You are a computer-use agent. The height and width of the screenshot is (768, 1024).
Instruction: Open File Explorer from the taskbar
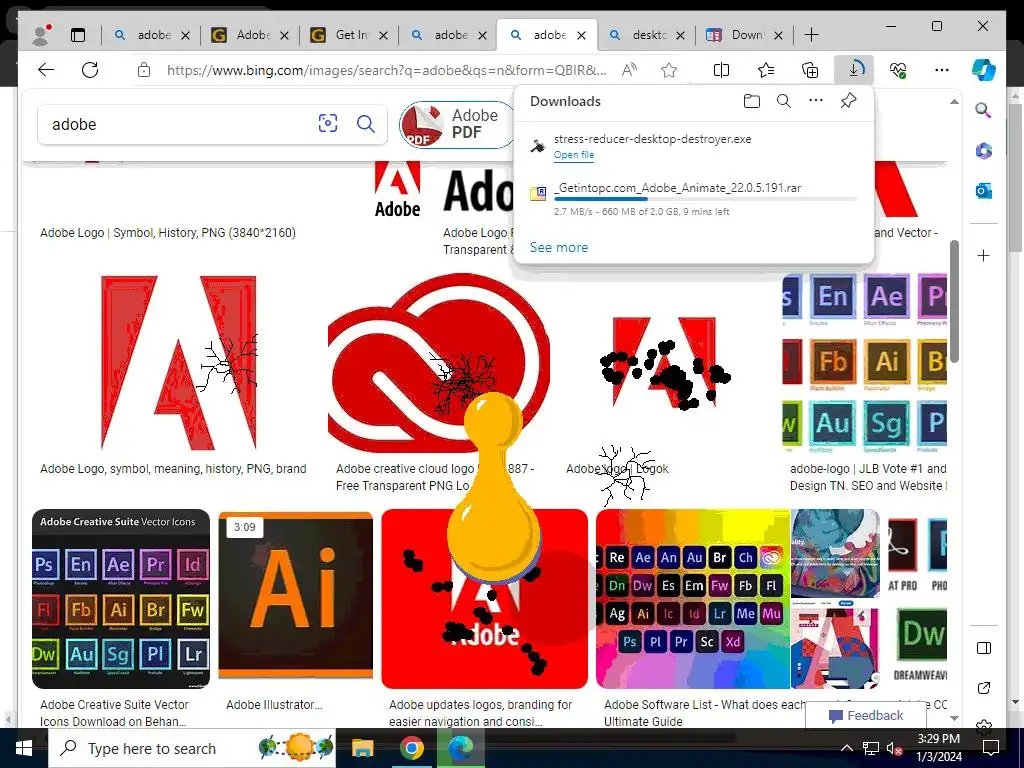tap(362, 748)
